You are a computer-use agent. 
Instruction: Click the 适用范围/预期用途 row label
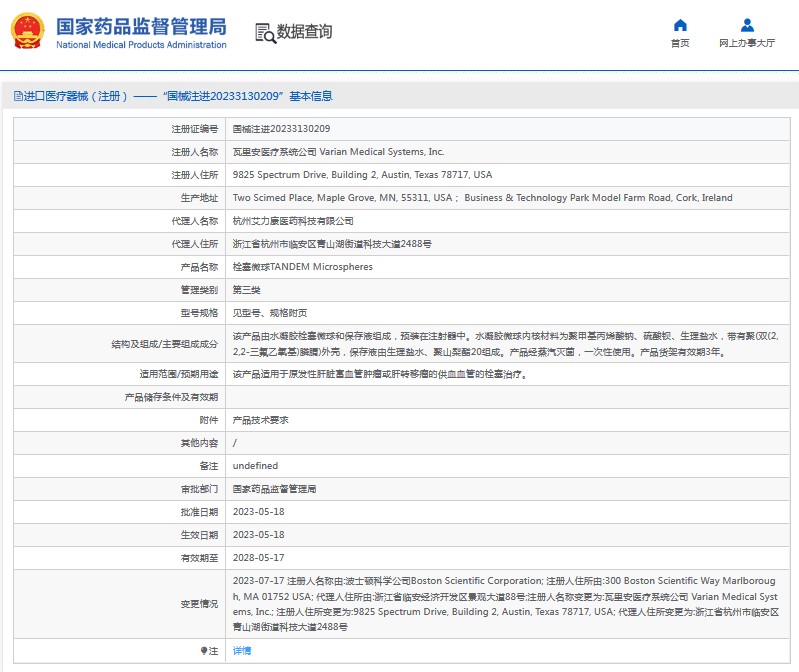tap(179, 374)
